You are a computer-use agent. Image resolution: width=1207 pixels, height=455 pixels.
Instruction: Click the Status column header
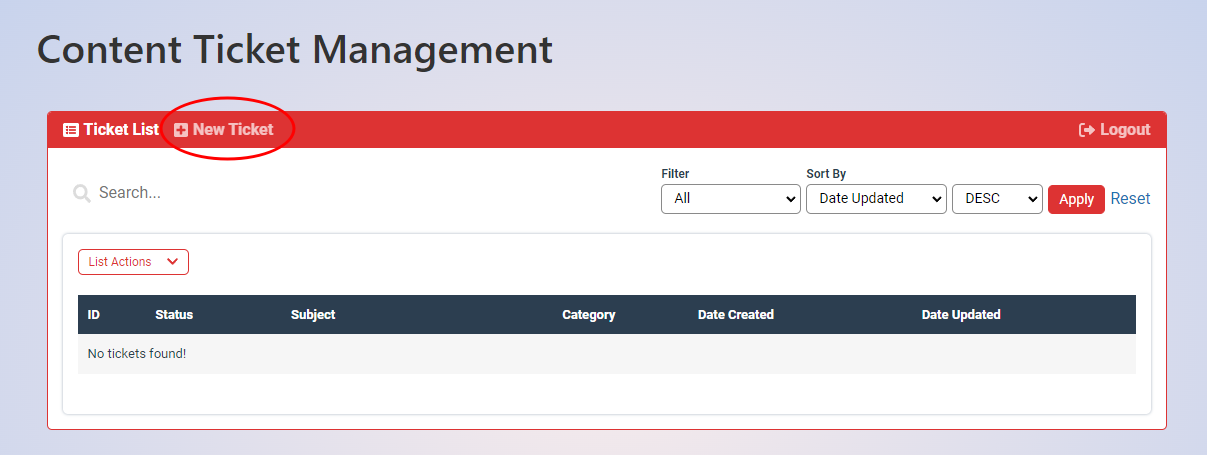(174, 315)
